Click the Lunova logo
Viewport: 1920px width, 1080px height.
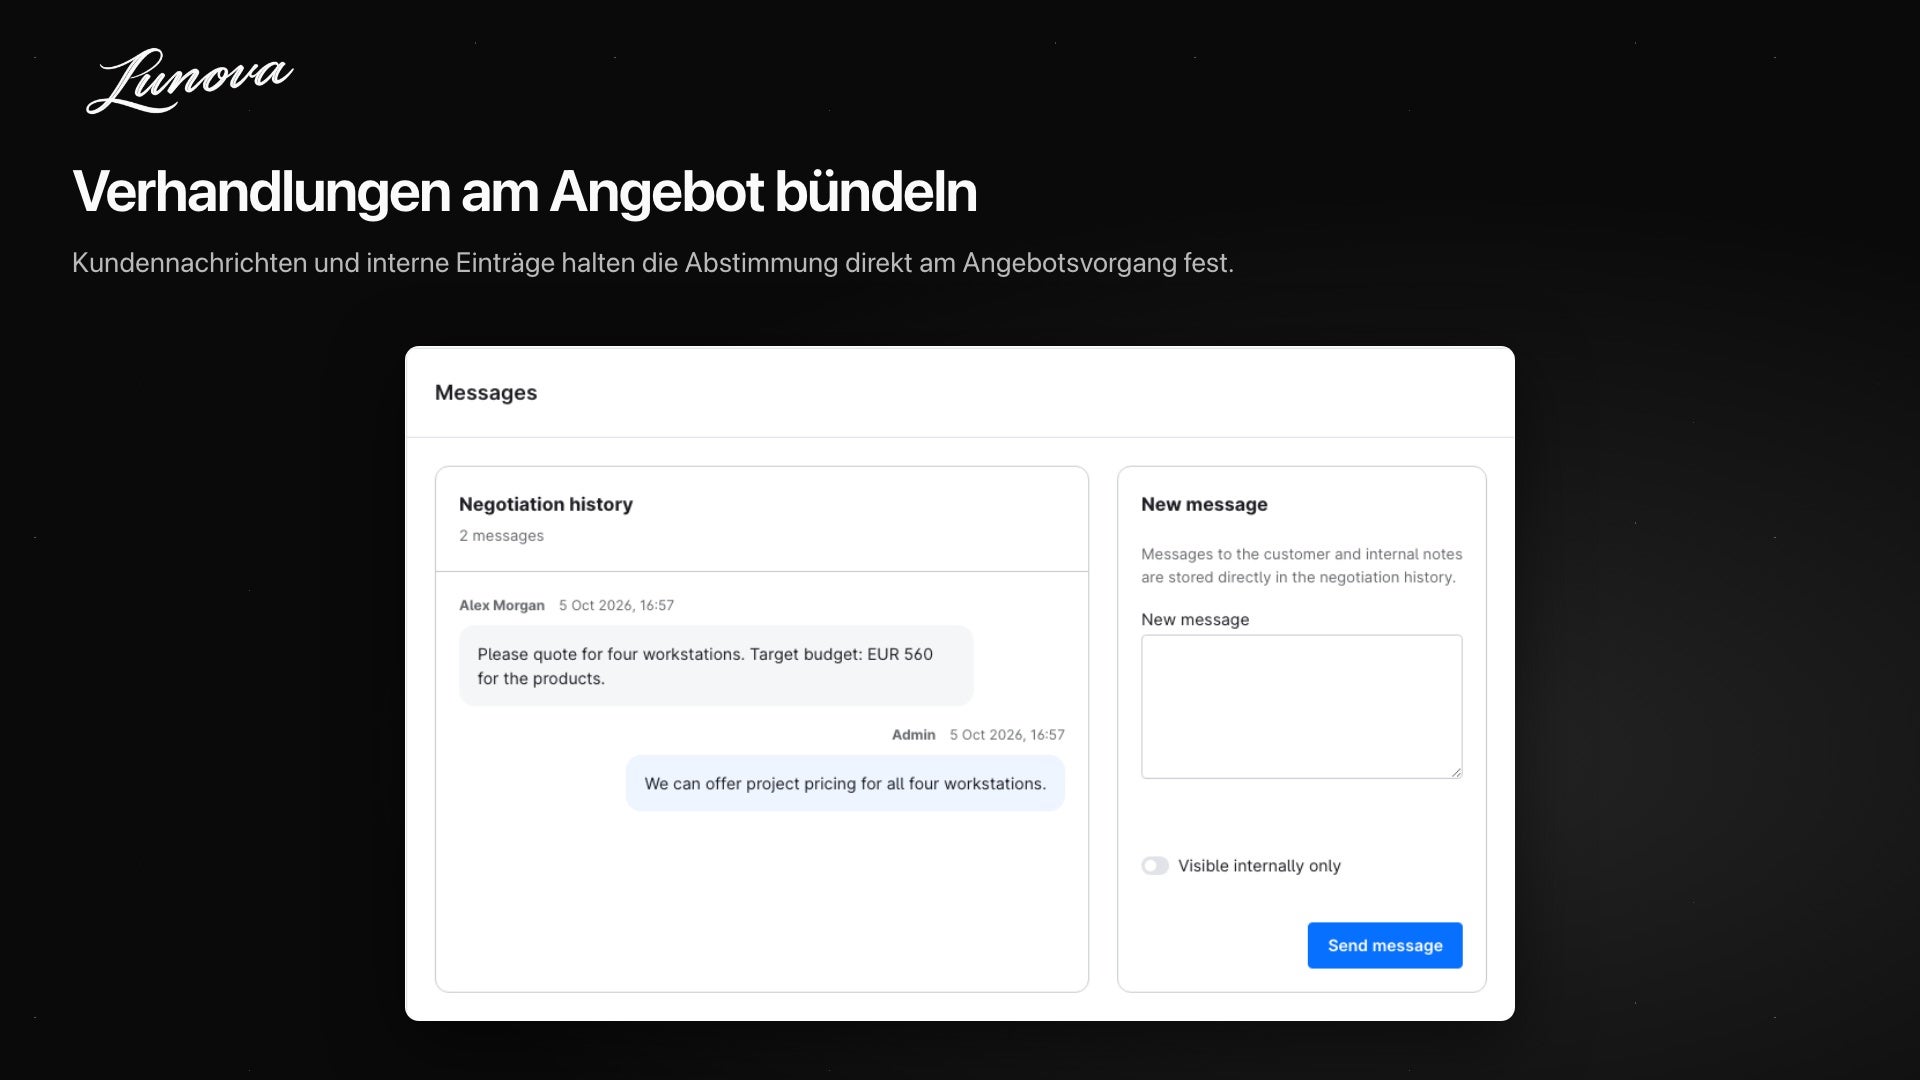click(x=189, y=80)
